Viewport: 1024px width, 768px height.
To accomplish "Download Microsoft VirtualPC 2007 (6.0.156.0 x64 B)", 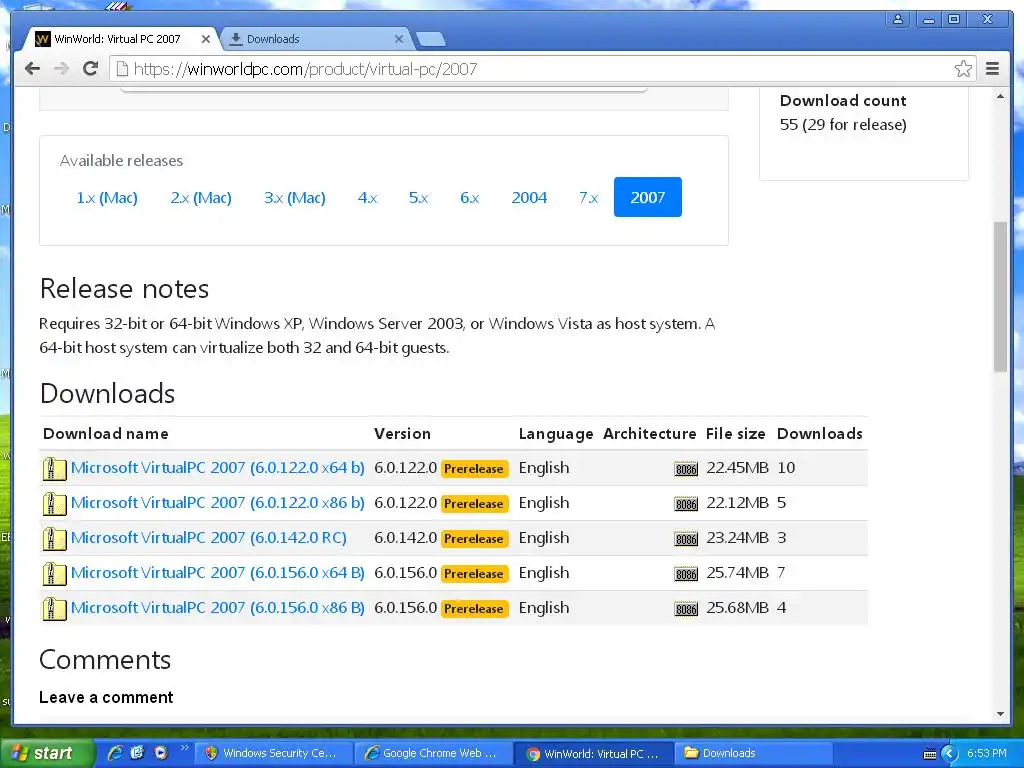I will (x=217, y=573).
